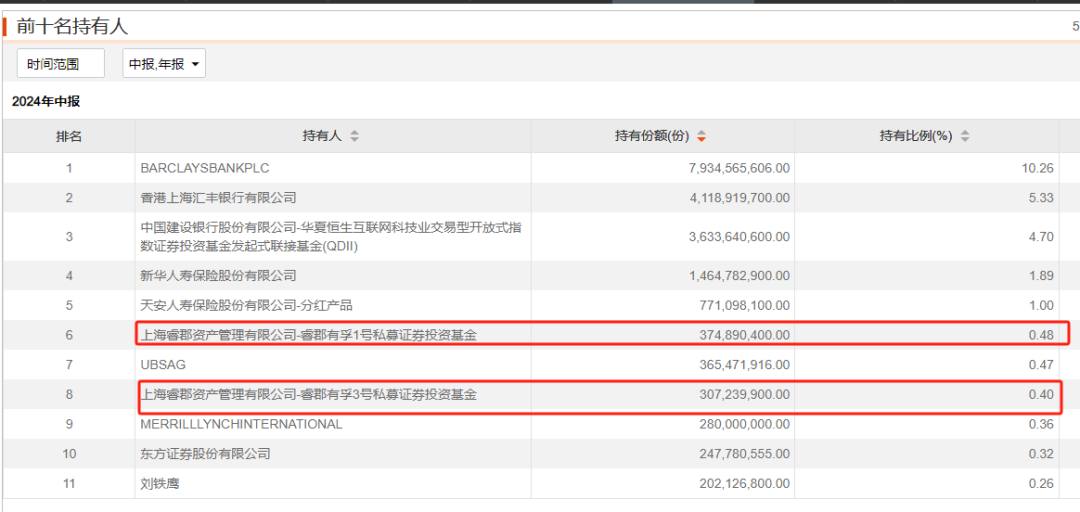1080x512 pixels.
Task: Select holder 东方证券股份有限公司
Action: tap(205, 454)
